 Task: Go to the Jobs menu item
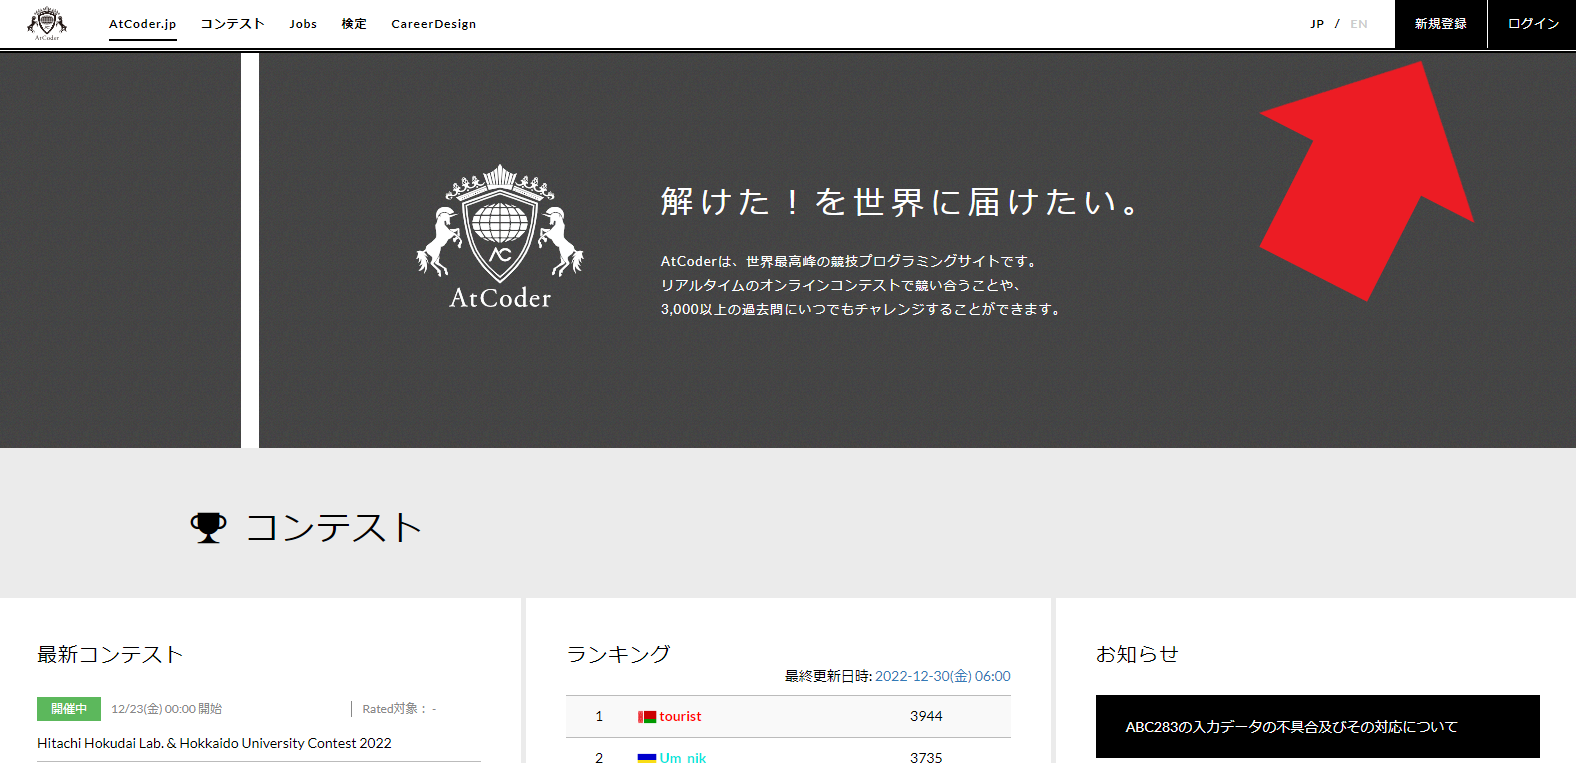[x=303, y=24]
